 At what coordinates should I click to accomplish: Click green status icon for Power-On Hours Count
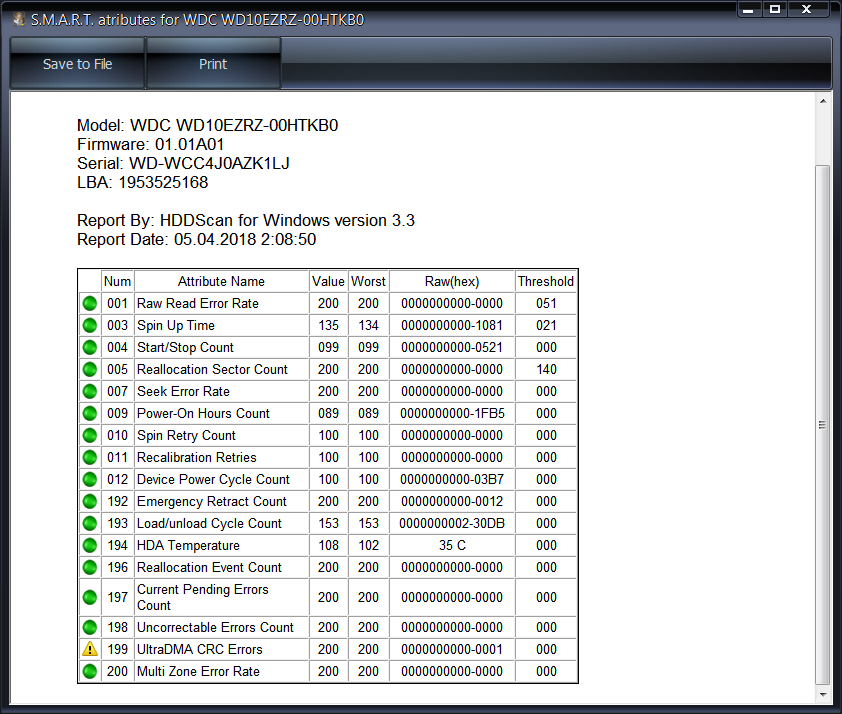pos(90,413)
